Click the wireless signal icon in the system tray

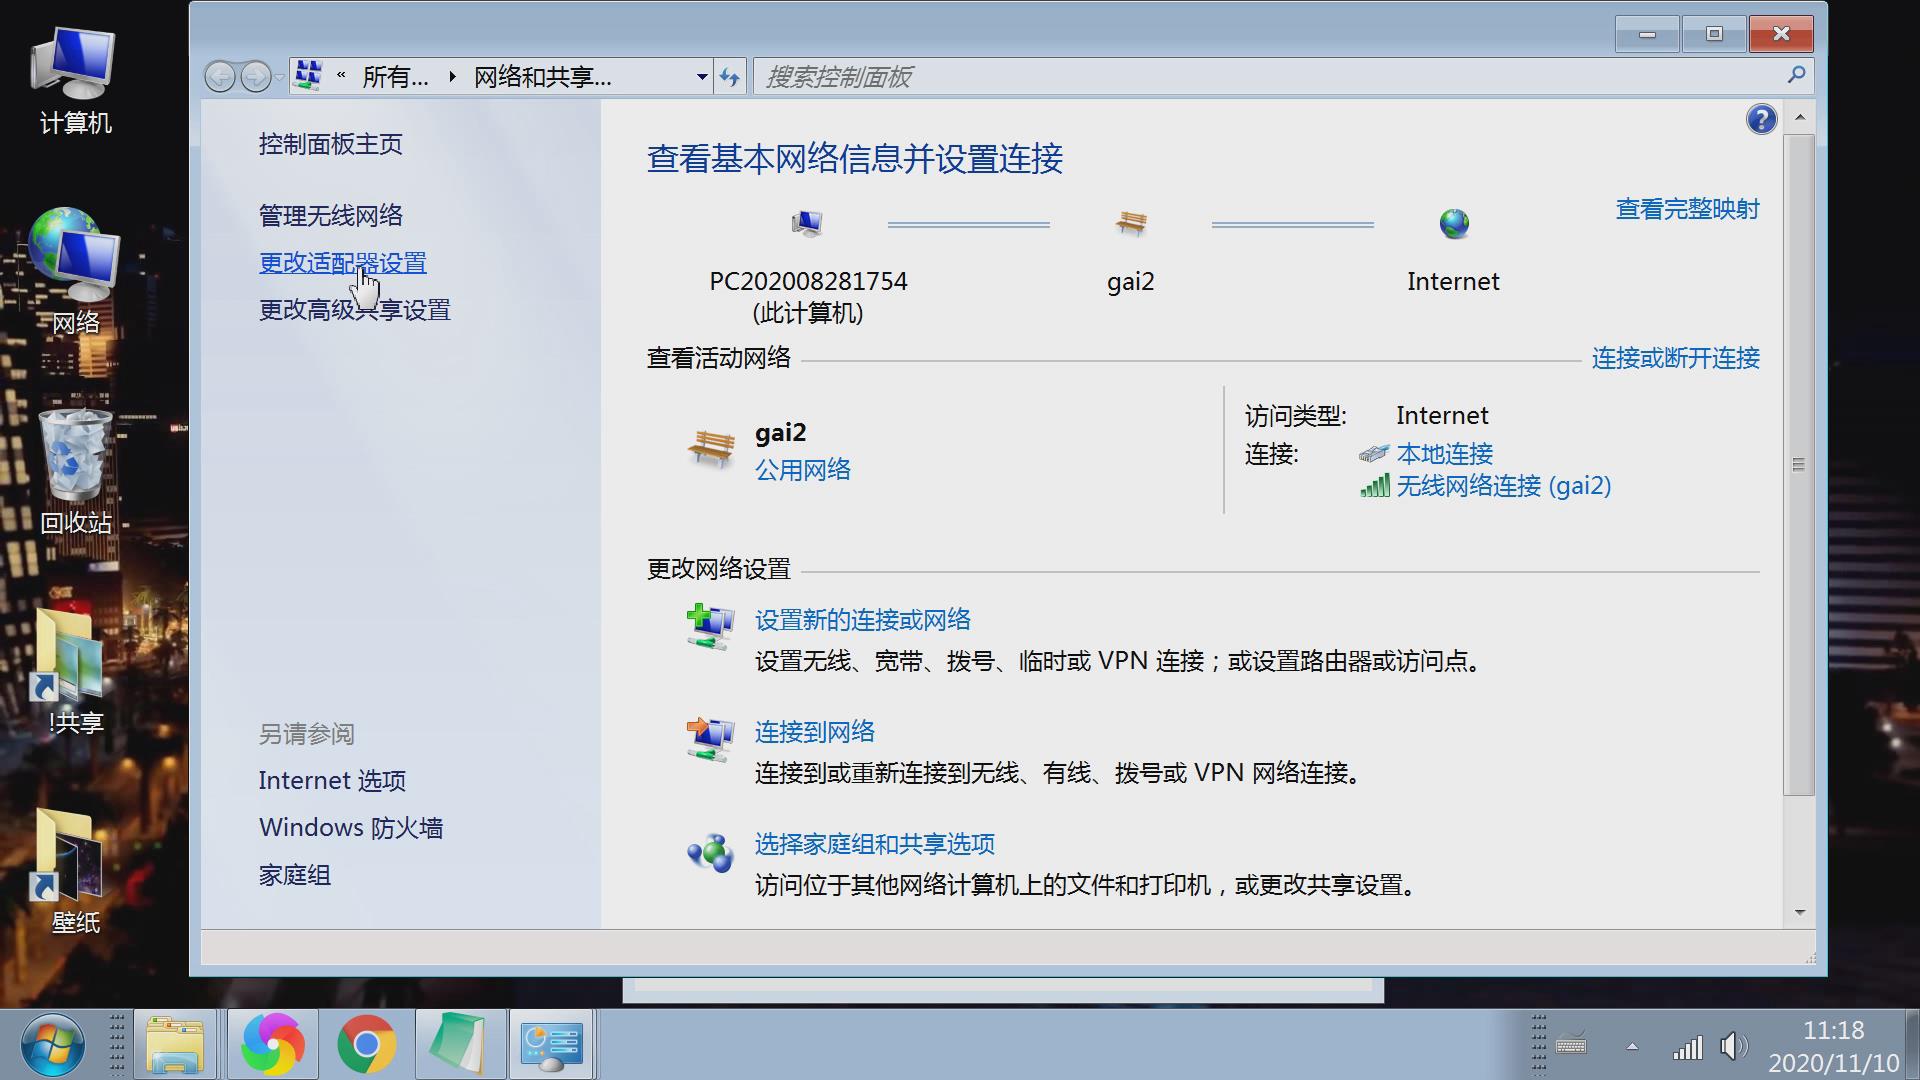(x=1690, y=1048)
